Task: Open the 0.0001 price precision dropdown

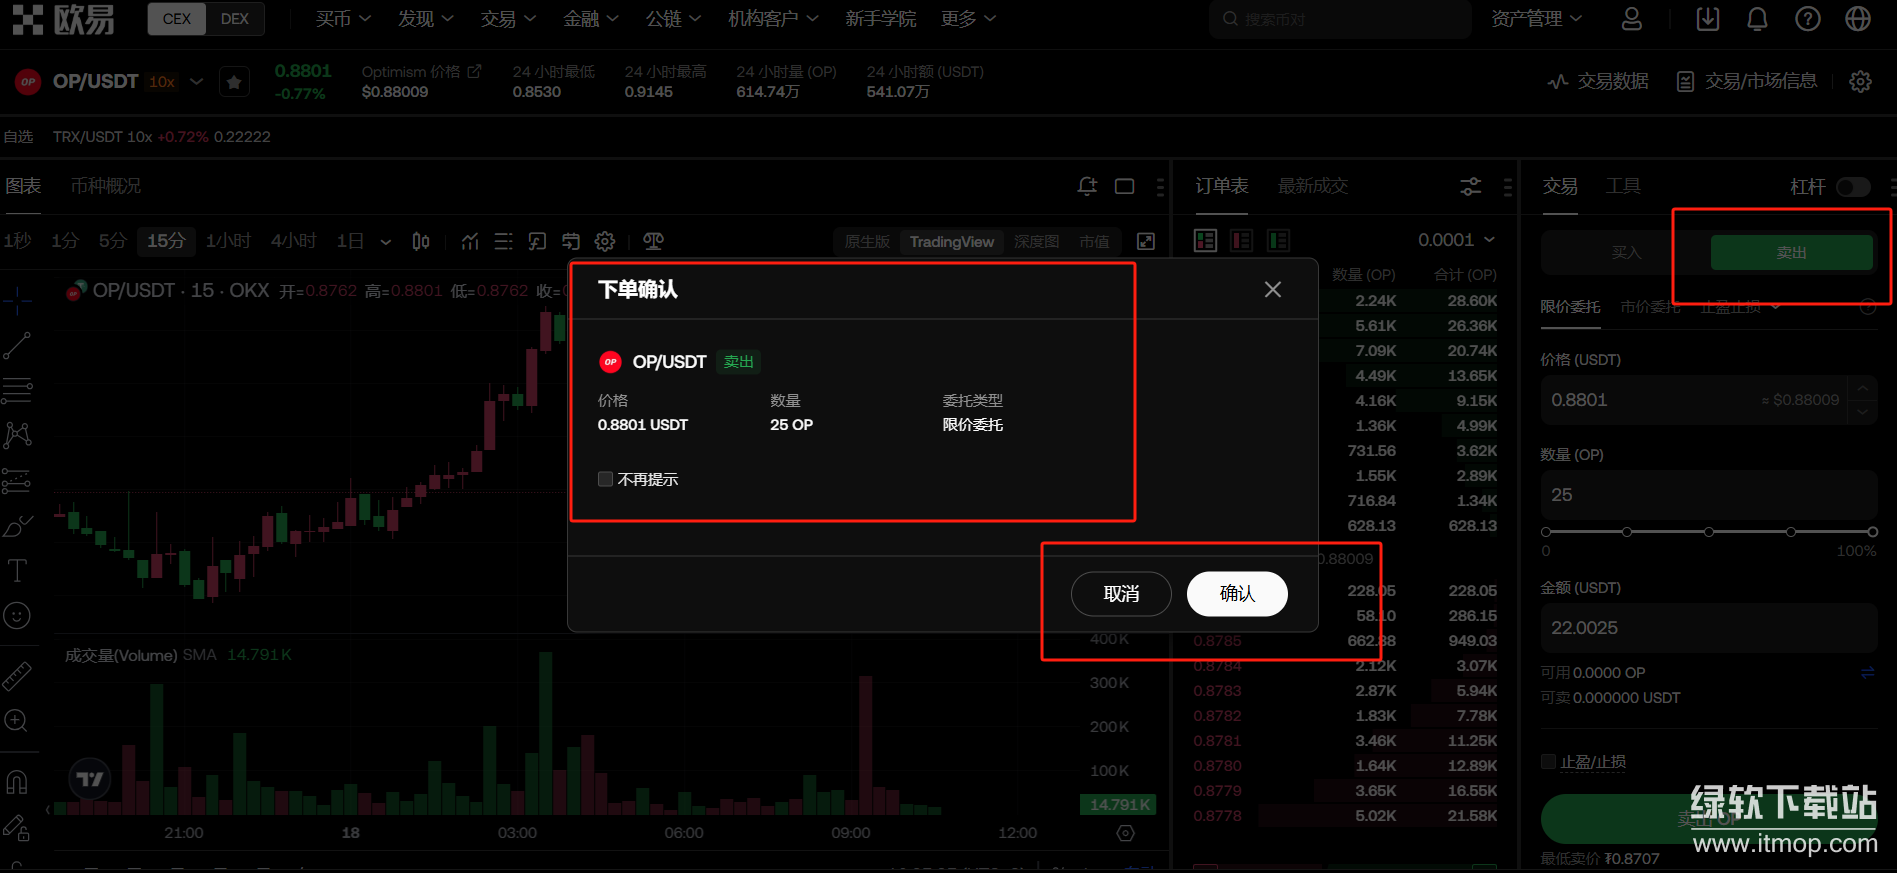Action: (1456, 240)
